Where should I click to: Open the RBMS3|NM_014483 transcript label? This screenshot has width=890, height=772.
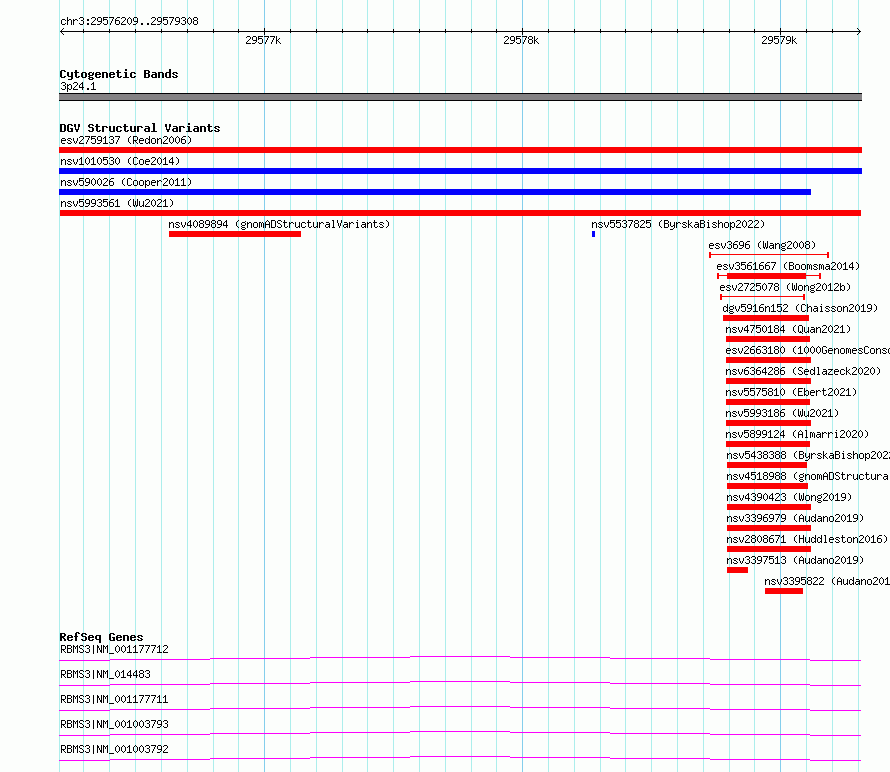[105, 674]
